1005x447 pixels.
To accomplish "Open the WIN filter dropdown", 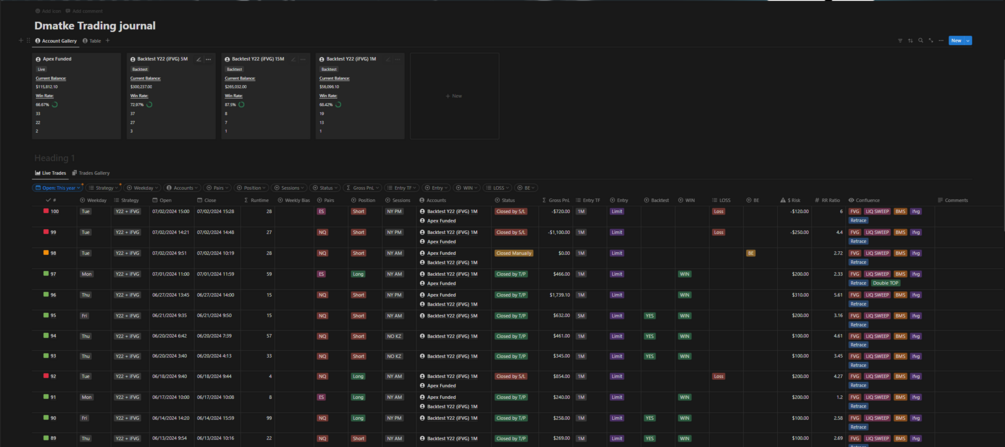I will pos(467,188).
